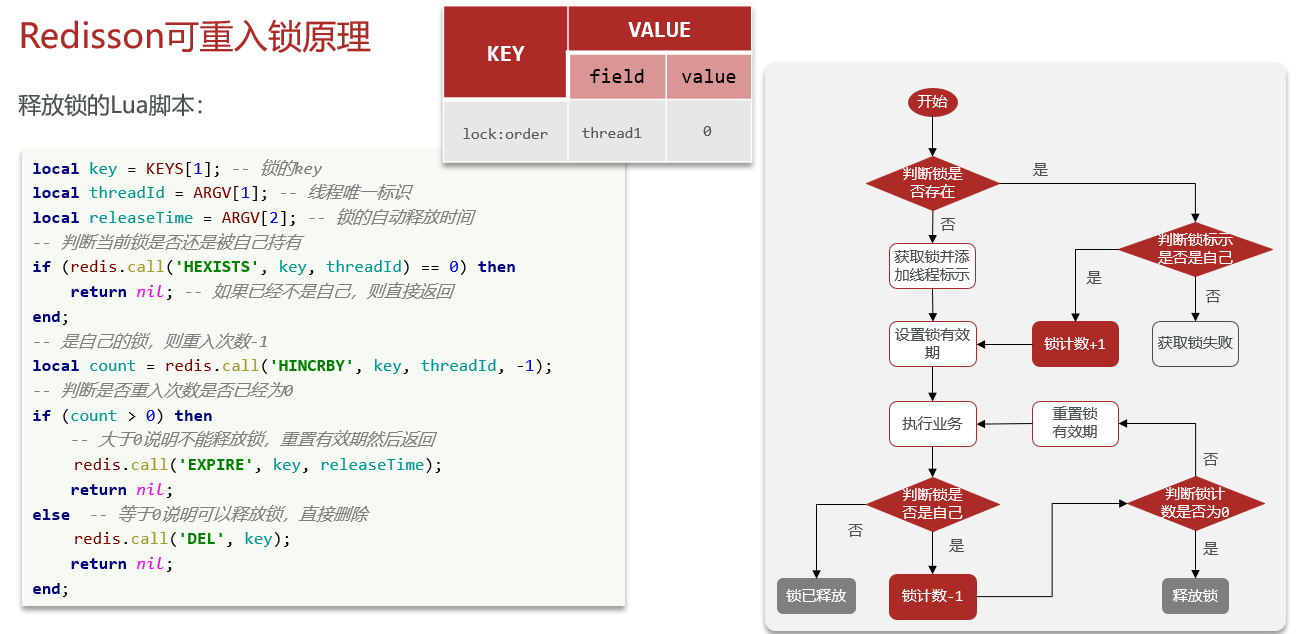
Task: Click the '开始' start node
Action: [932, 102]
